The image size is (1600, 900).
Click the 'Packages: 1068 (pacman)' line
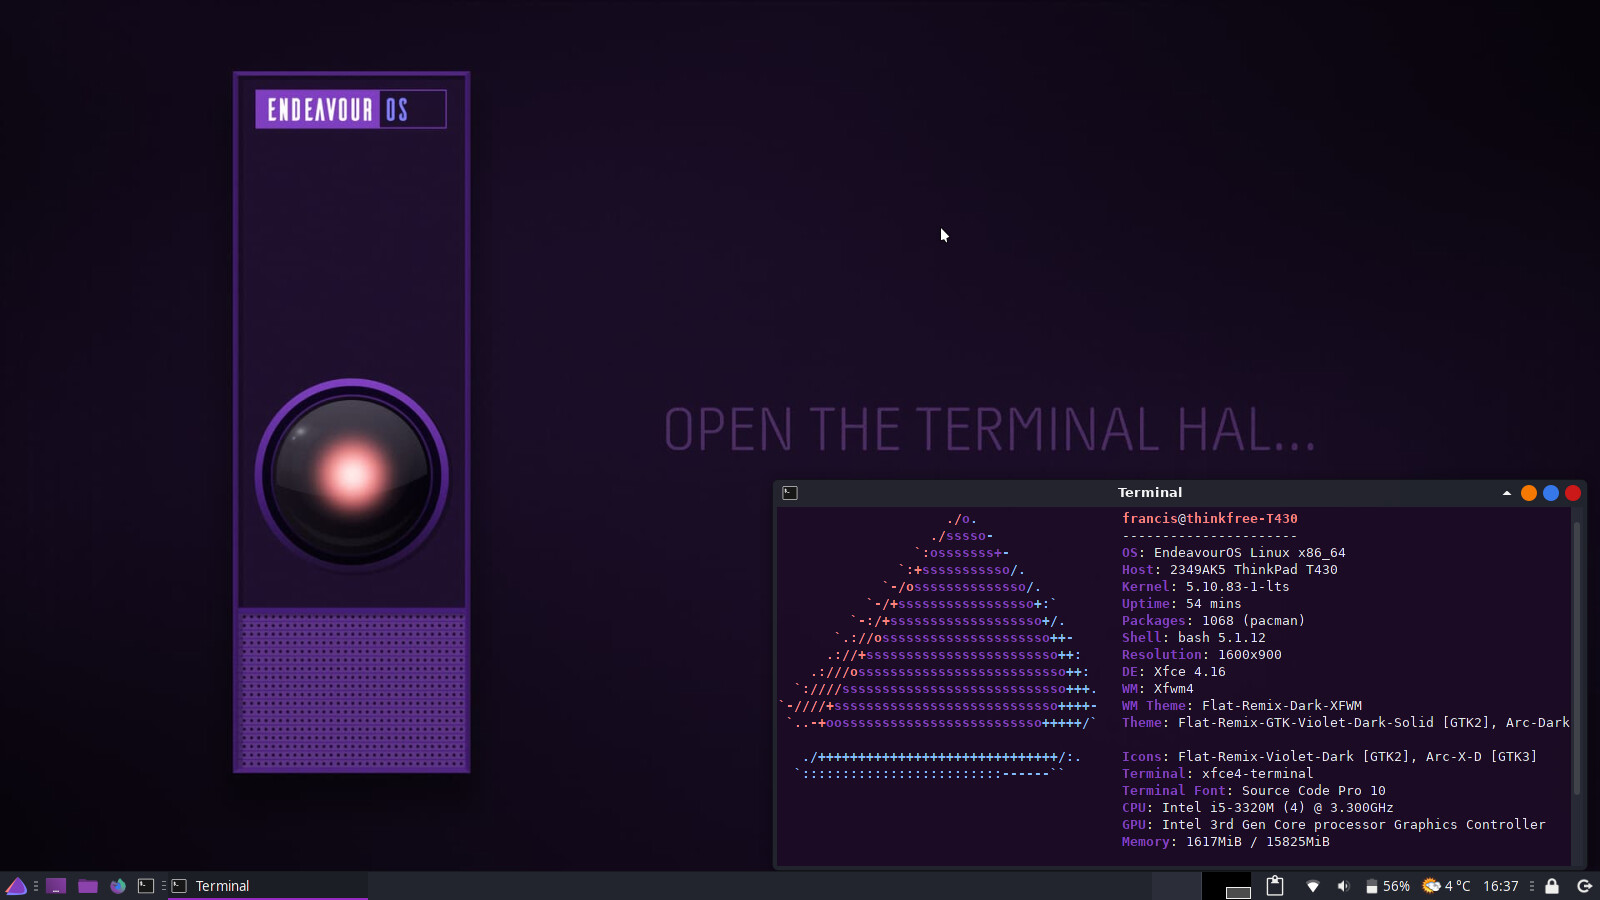point(1214,621)
